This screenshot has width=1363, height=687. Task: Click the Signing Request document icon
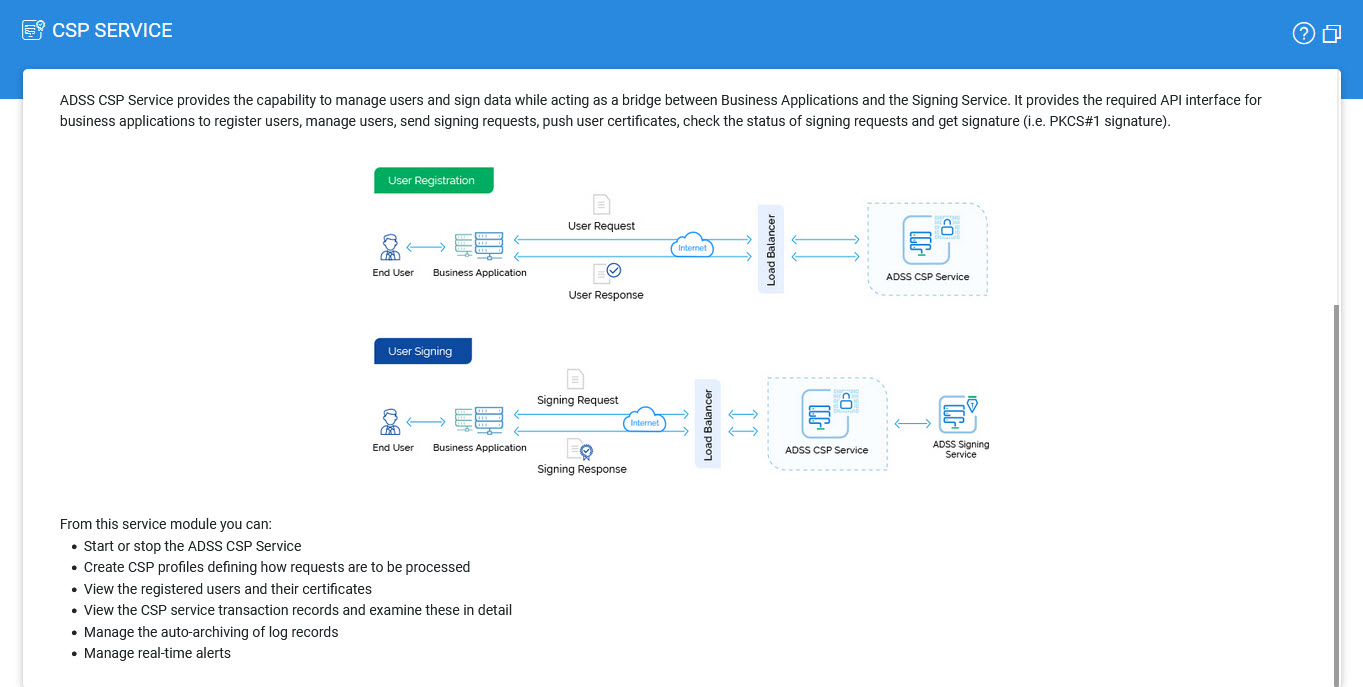pyautogui.click(x=575, y=379)
